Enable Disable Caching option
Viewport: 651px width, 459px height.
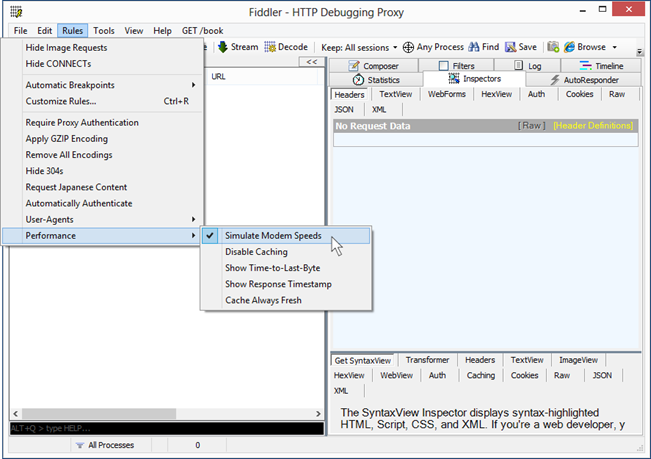click(x=286, y=252)
